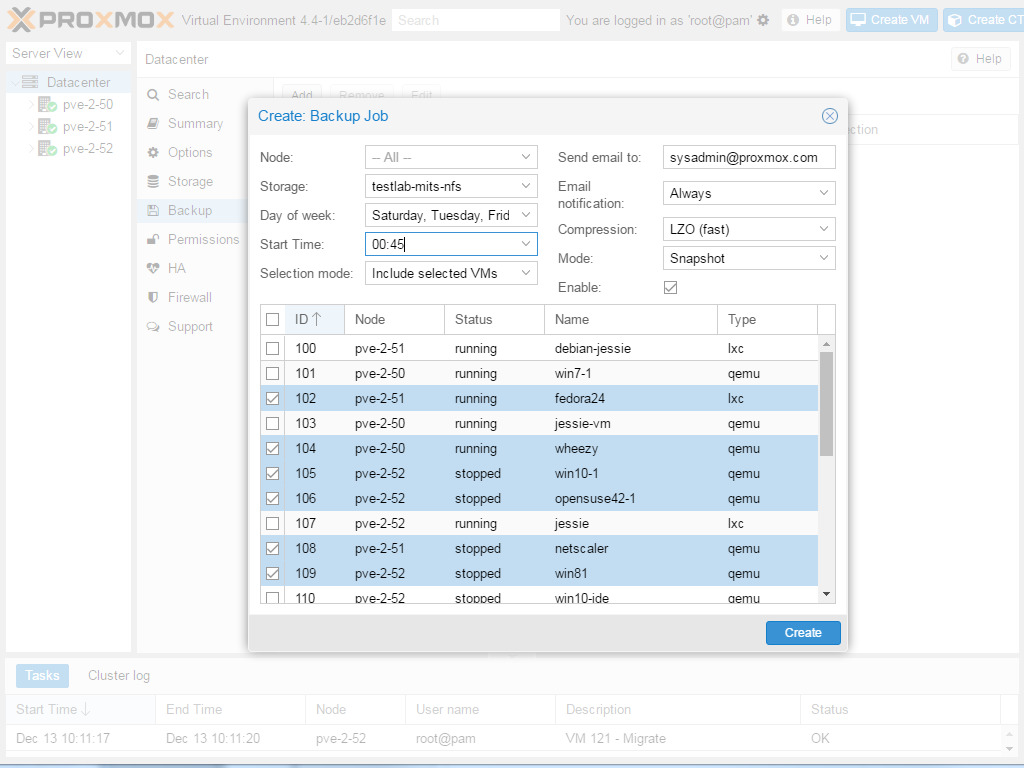Click the Permissions unlock icon
Image resolution: width=1024 pixels, height=768 pixels.
(153, 239)
